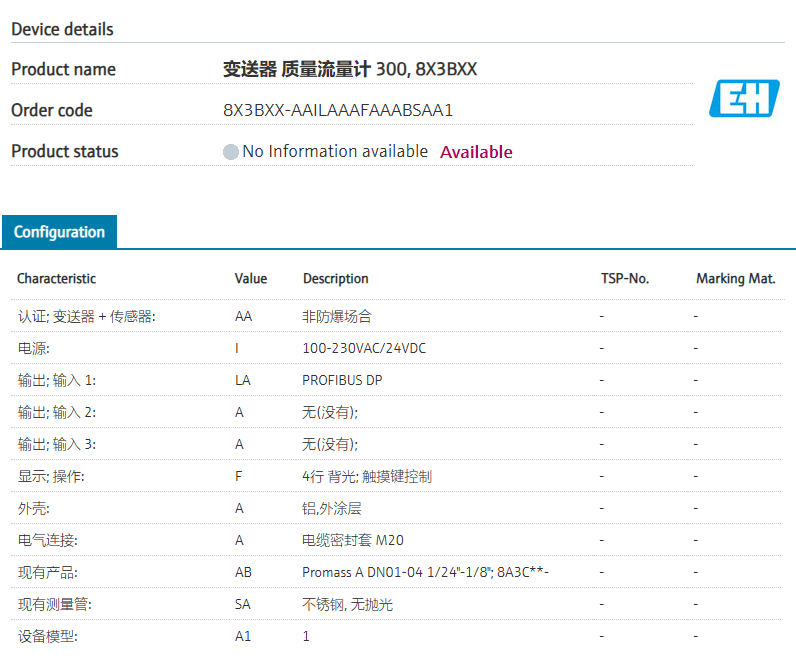
Task: Click the Value column header
Action: click(x=251, y=279)
